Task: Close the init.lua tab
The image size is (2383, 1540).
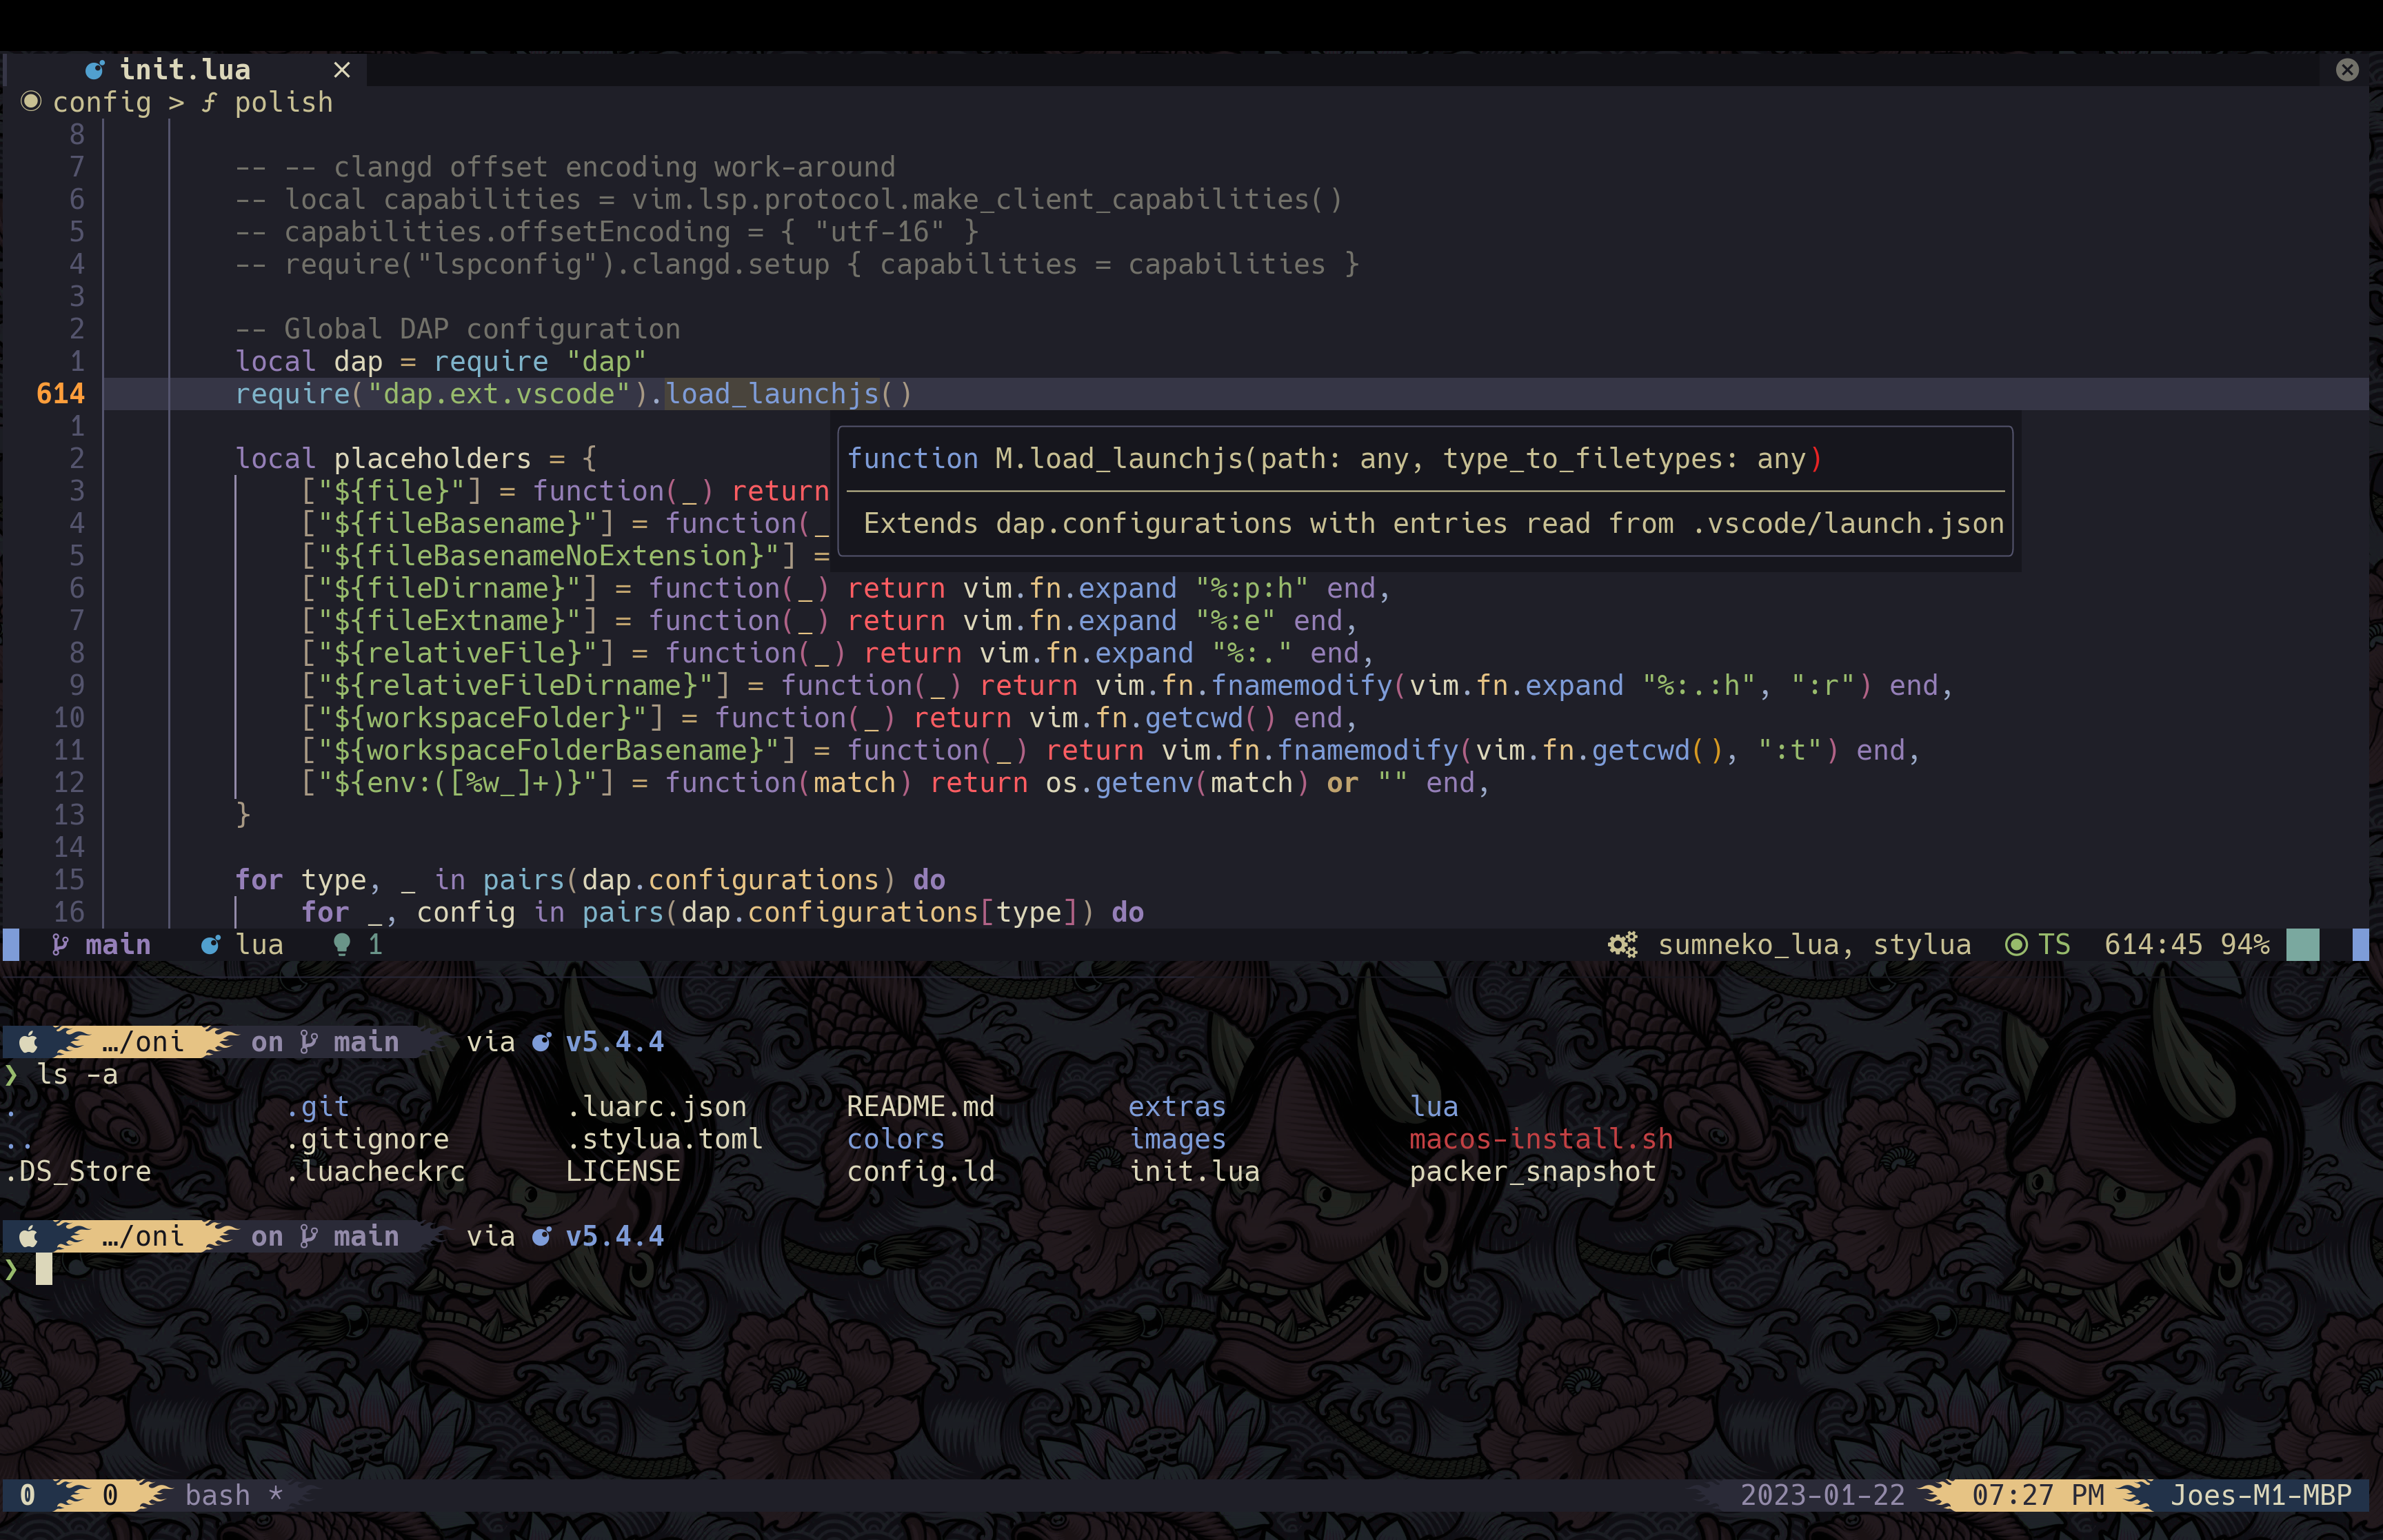Action: click(x=342, y=70)
